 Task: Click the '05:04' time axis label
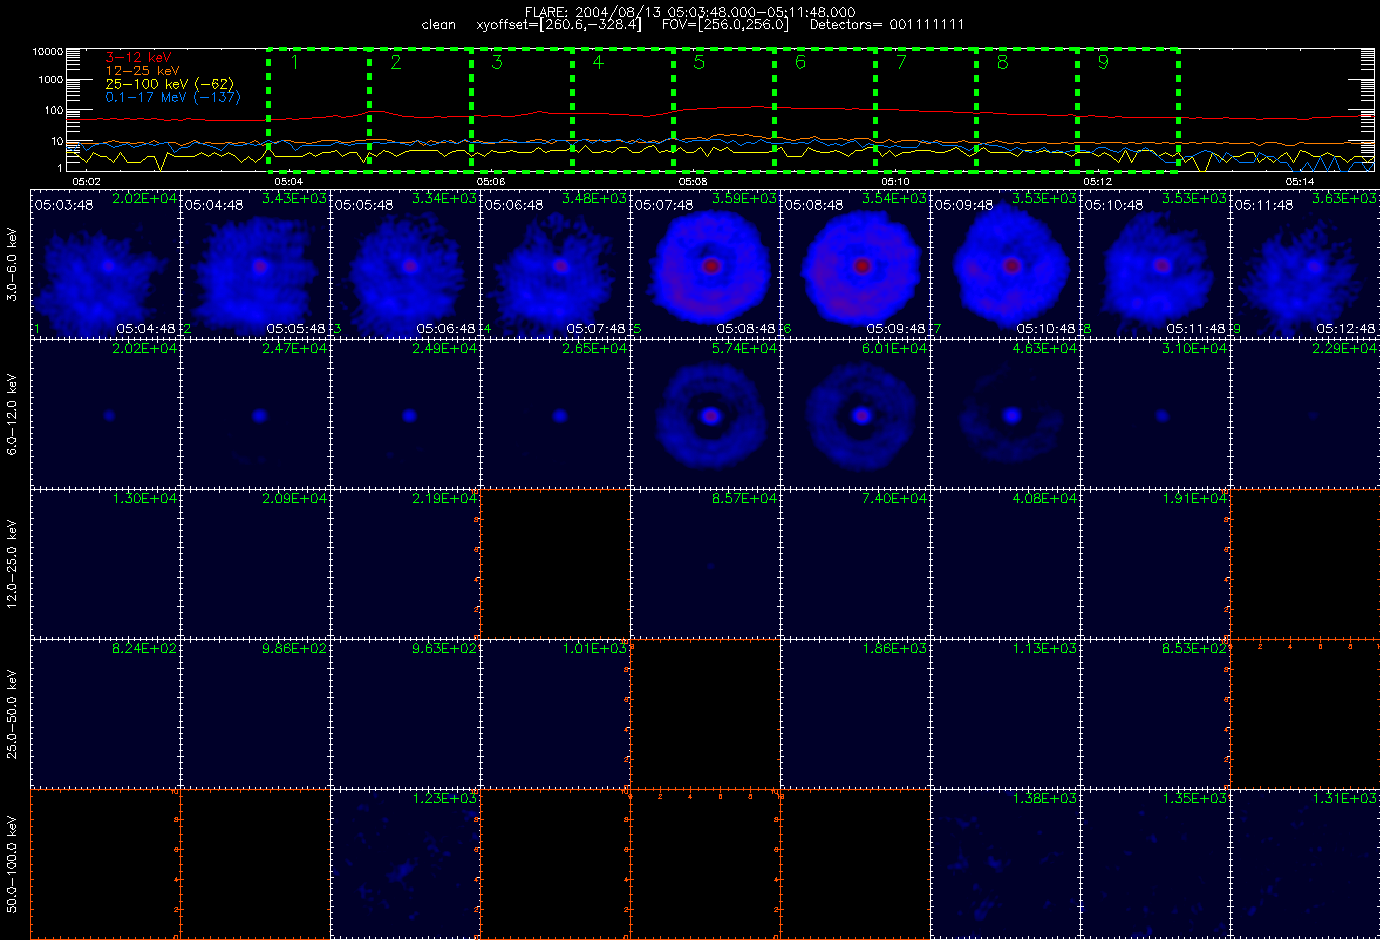288,182
